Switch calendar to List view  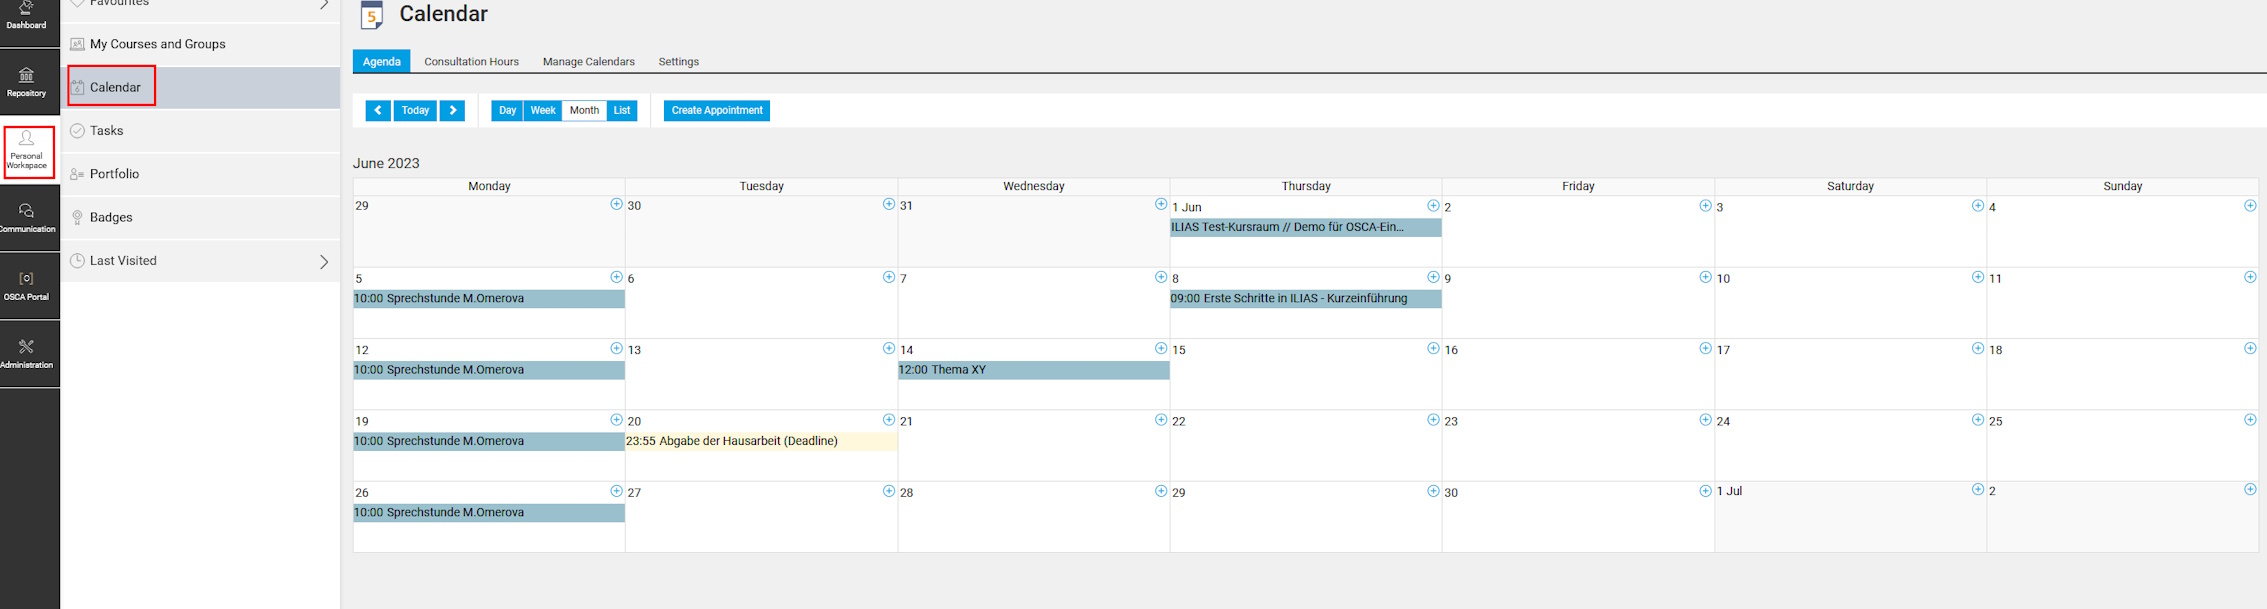pos(622,111)
